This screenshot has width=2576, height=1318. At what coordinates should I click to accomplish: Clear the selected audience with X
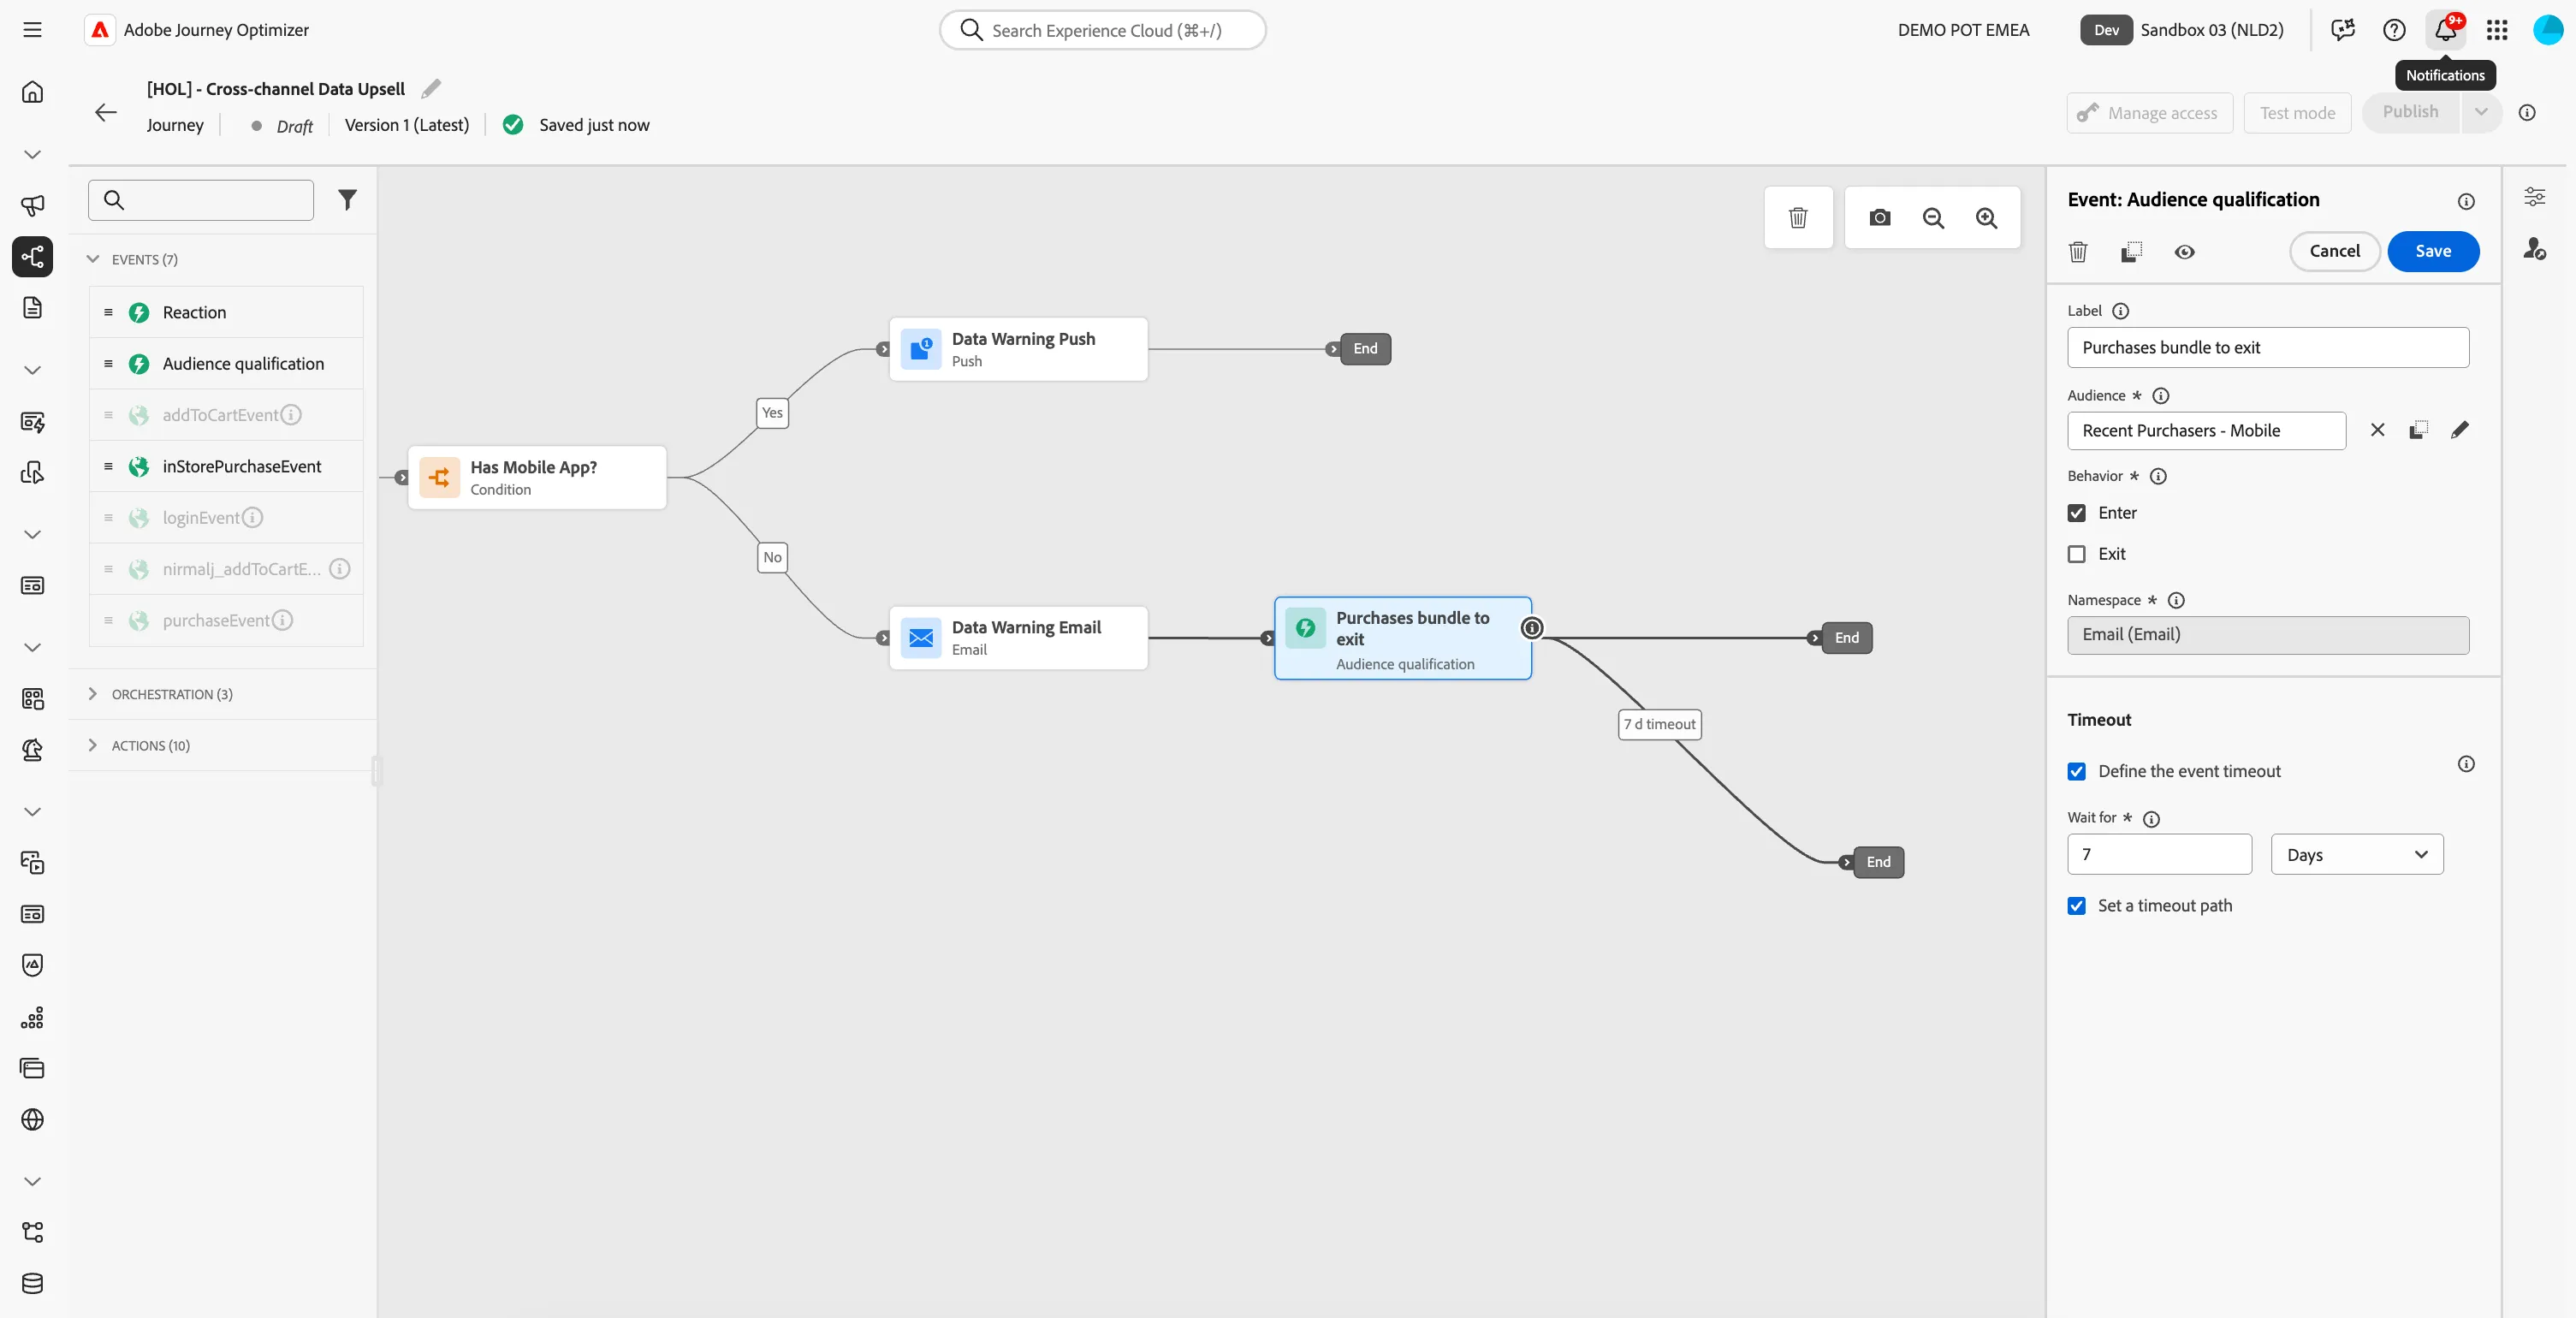(2378, 430)
